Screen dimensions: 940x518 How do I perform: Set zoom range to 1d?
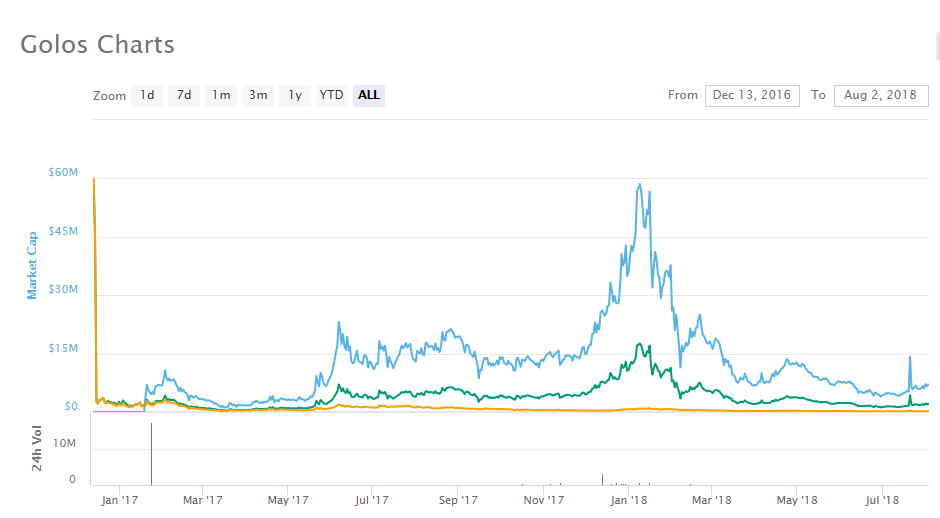pos(147,95)
